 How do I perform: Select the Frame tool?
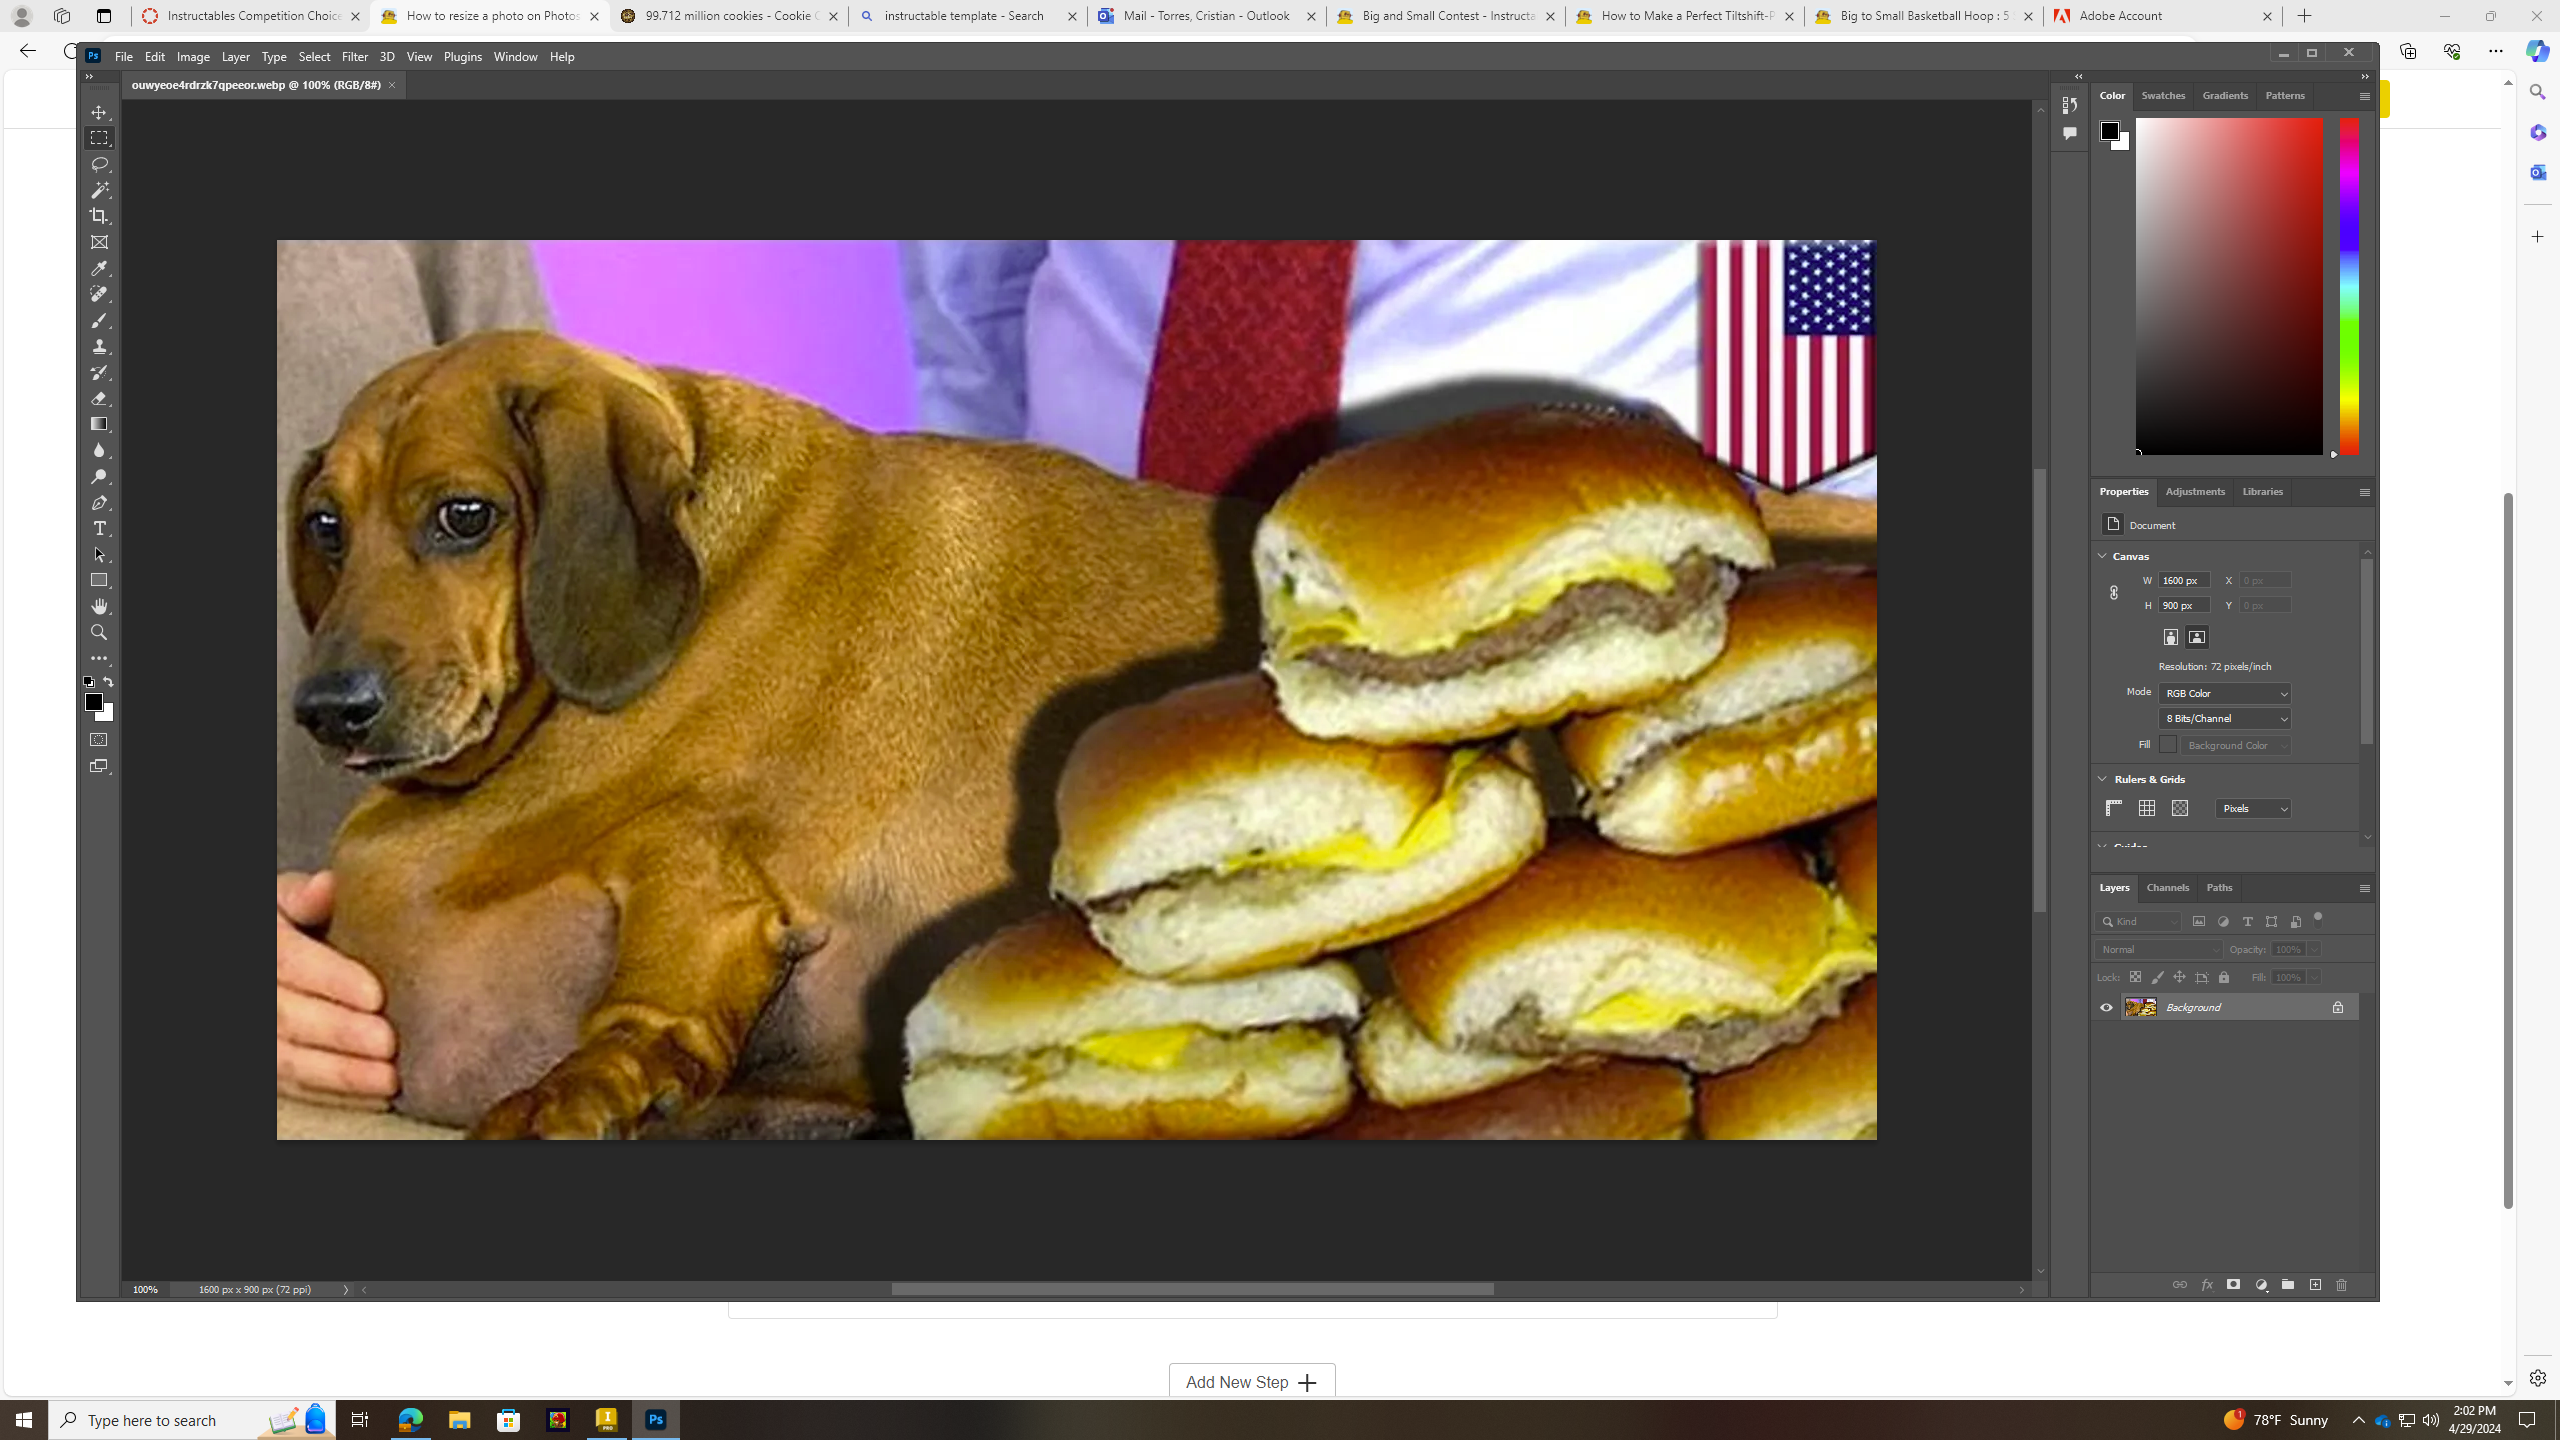coord(99,242)
